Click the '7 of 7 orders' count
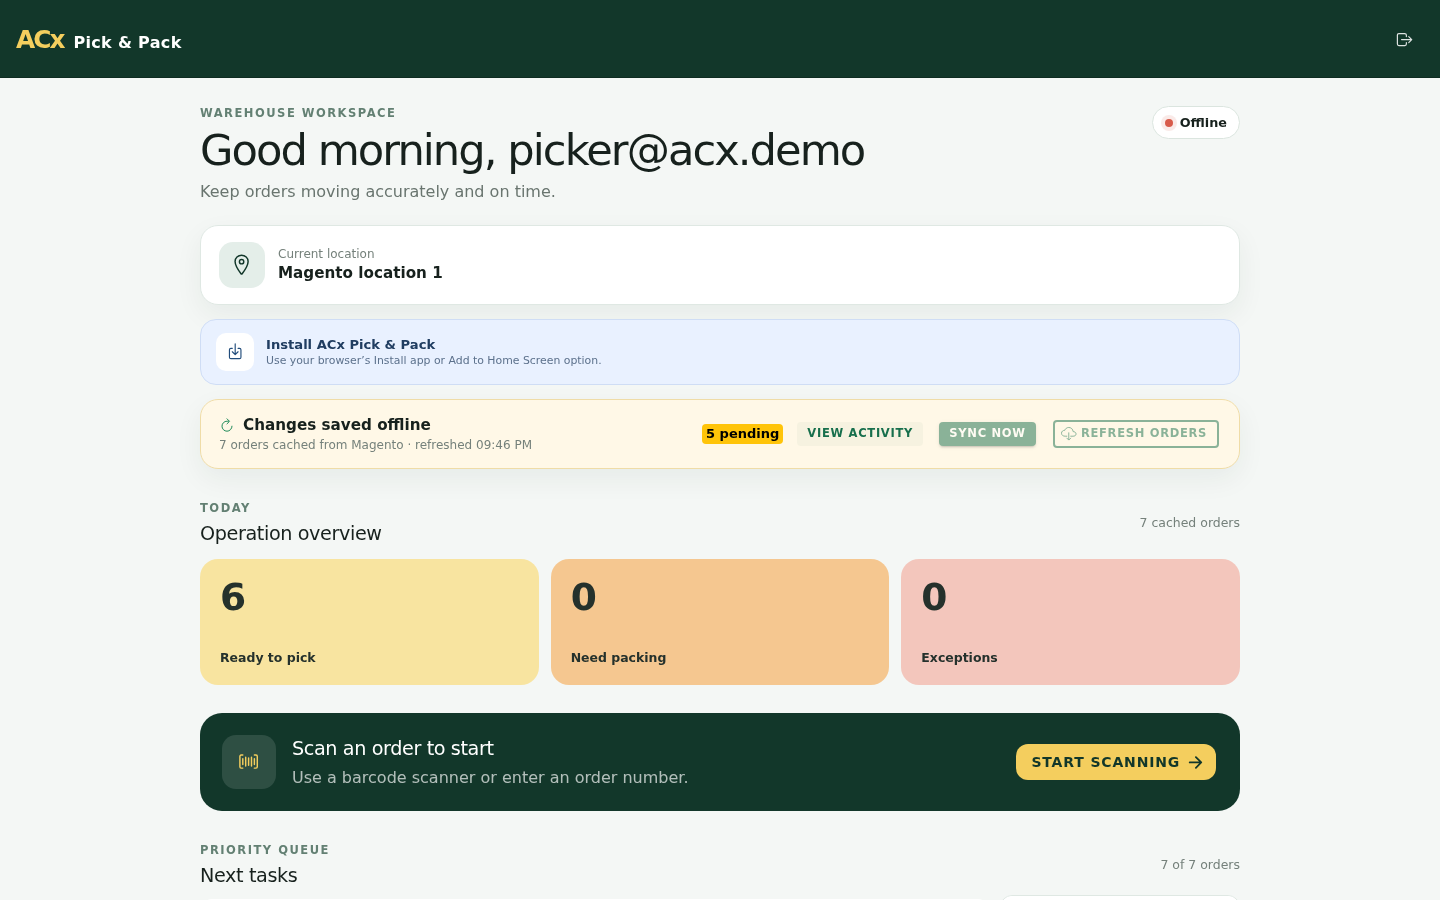1440x900 pixels. tap(1200, 865)
